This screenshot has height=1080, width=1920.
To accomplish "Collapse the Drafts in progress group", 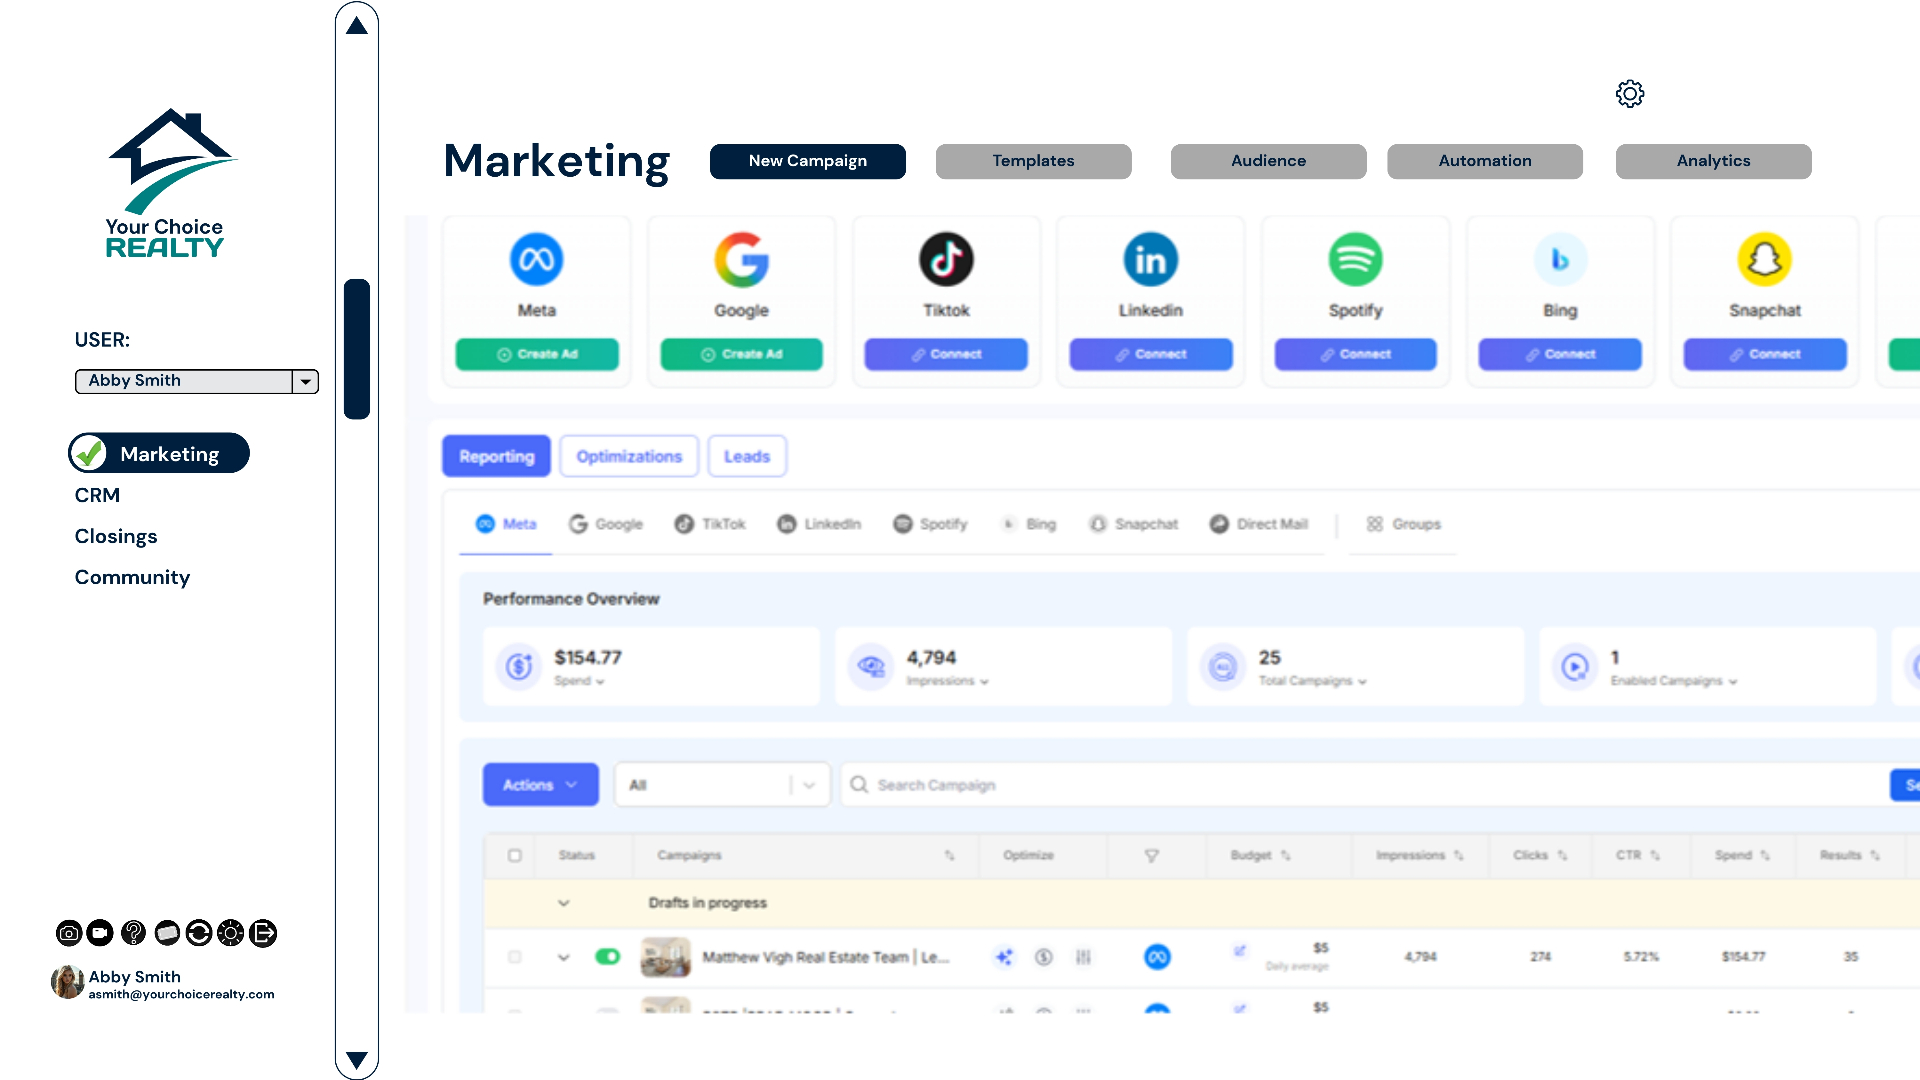I will [x=564, y=903].
